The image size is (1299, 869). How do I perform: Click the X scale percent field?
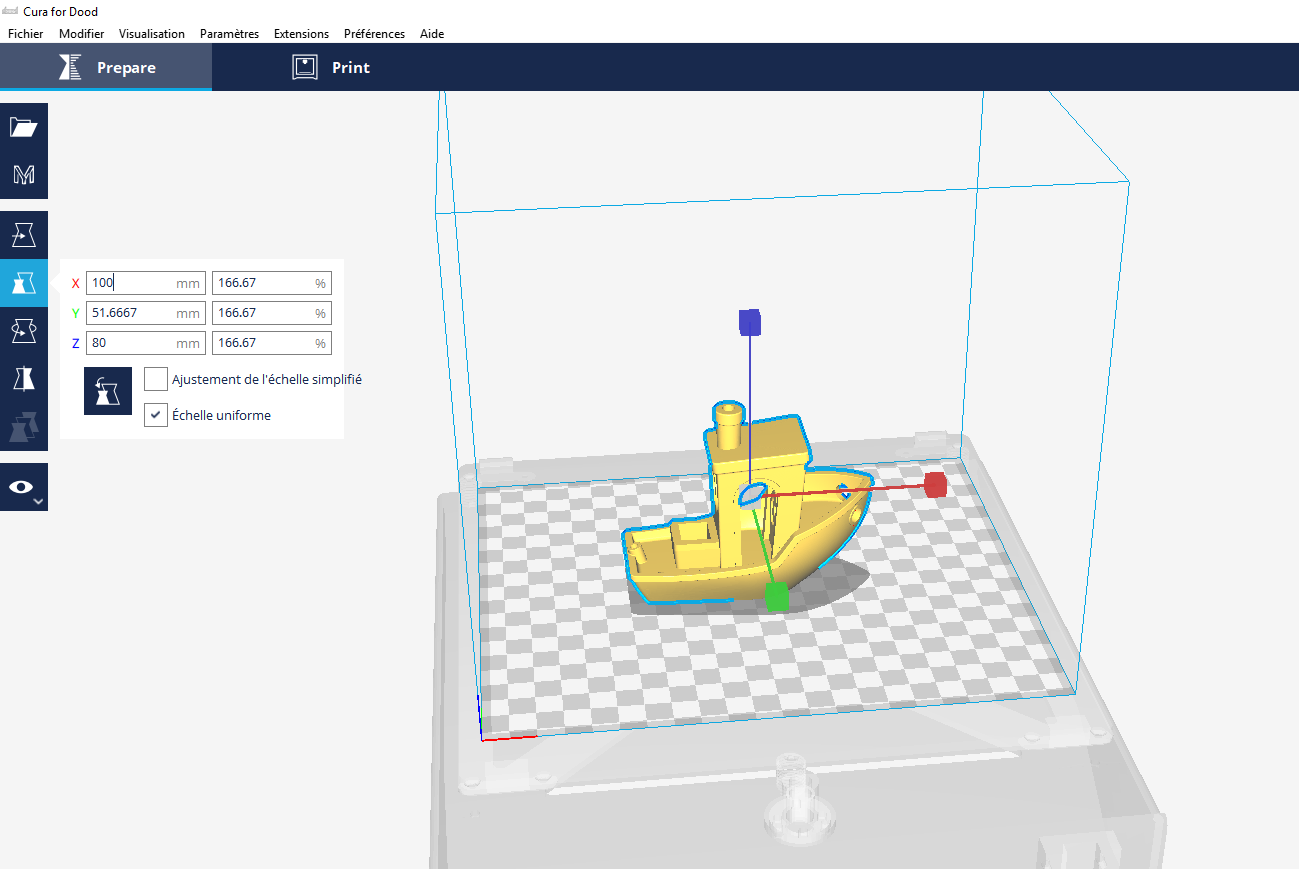pyautogui.click(x=272, y=283)
